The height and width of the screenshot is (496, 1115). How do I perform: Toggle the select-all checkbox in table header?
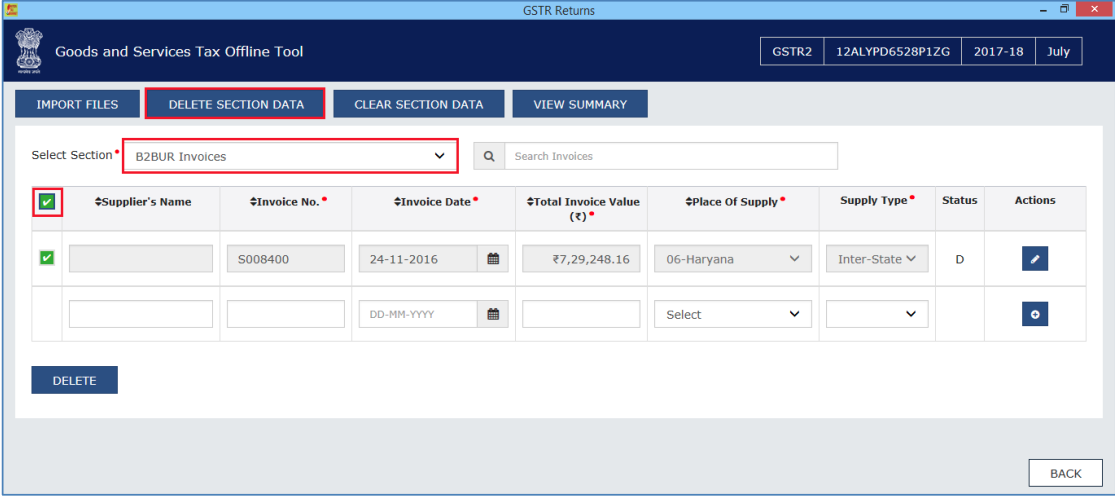click(x=47, y=203)
